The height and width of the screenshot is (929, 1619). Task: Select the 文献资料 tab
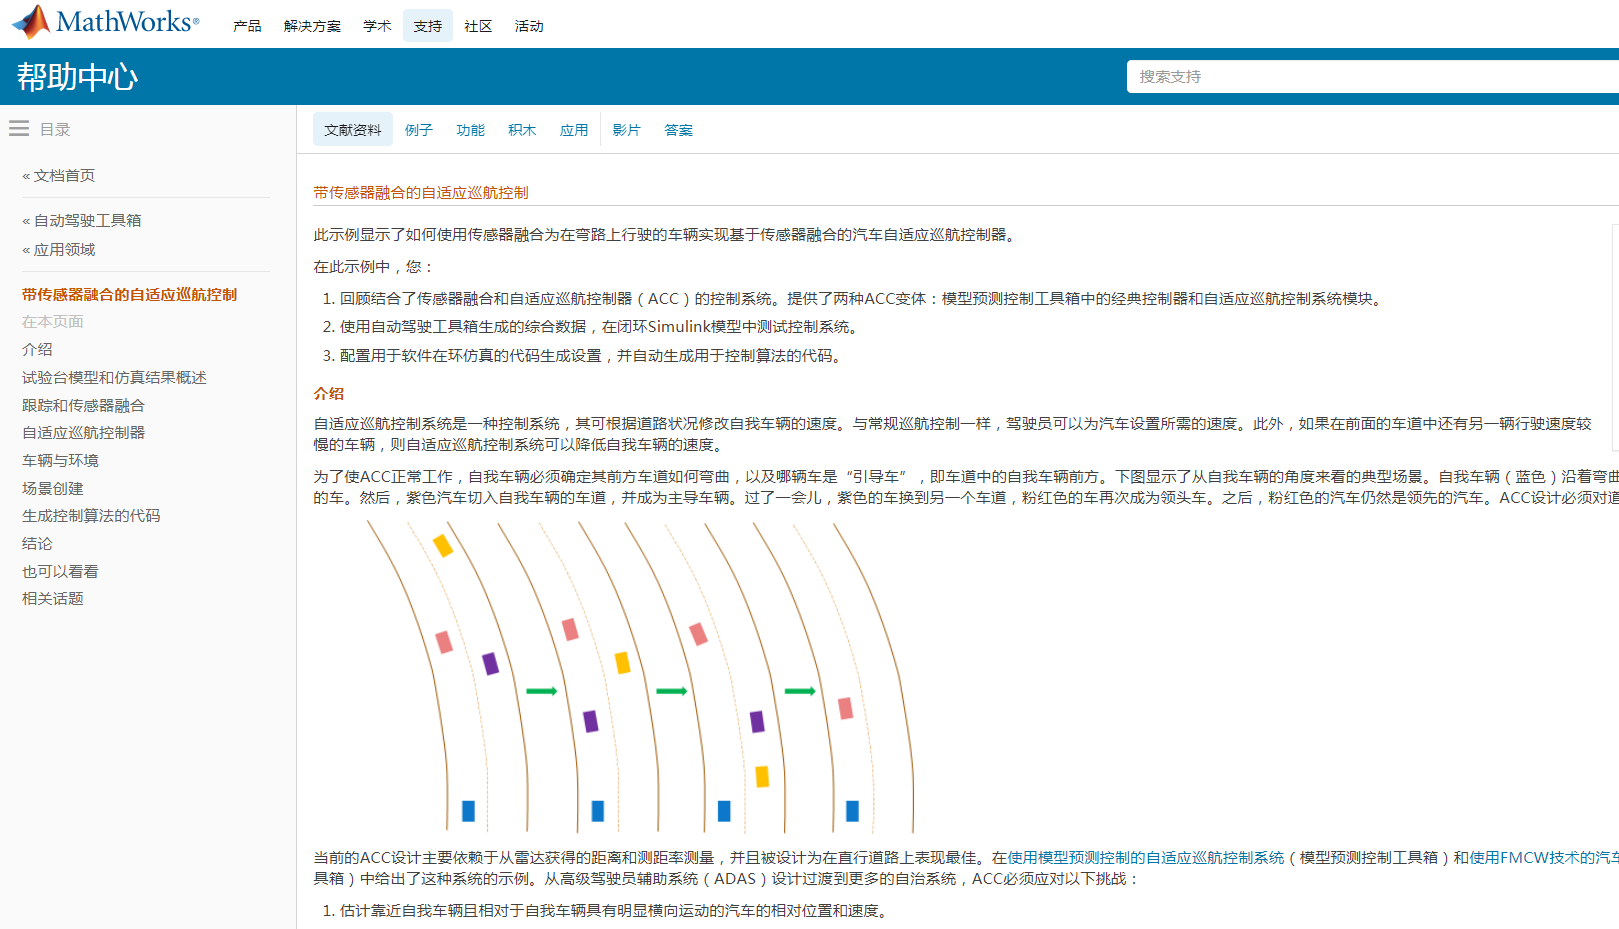coord(353,130)
